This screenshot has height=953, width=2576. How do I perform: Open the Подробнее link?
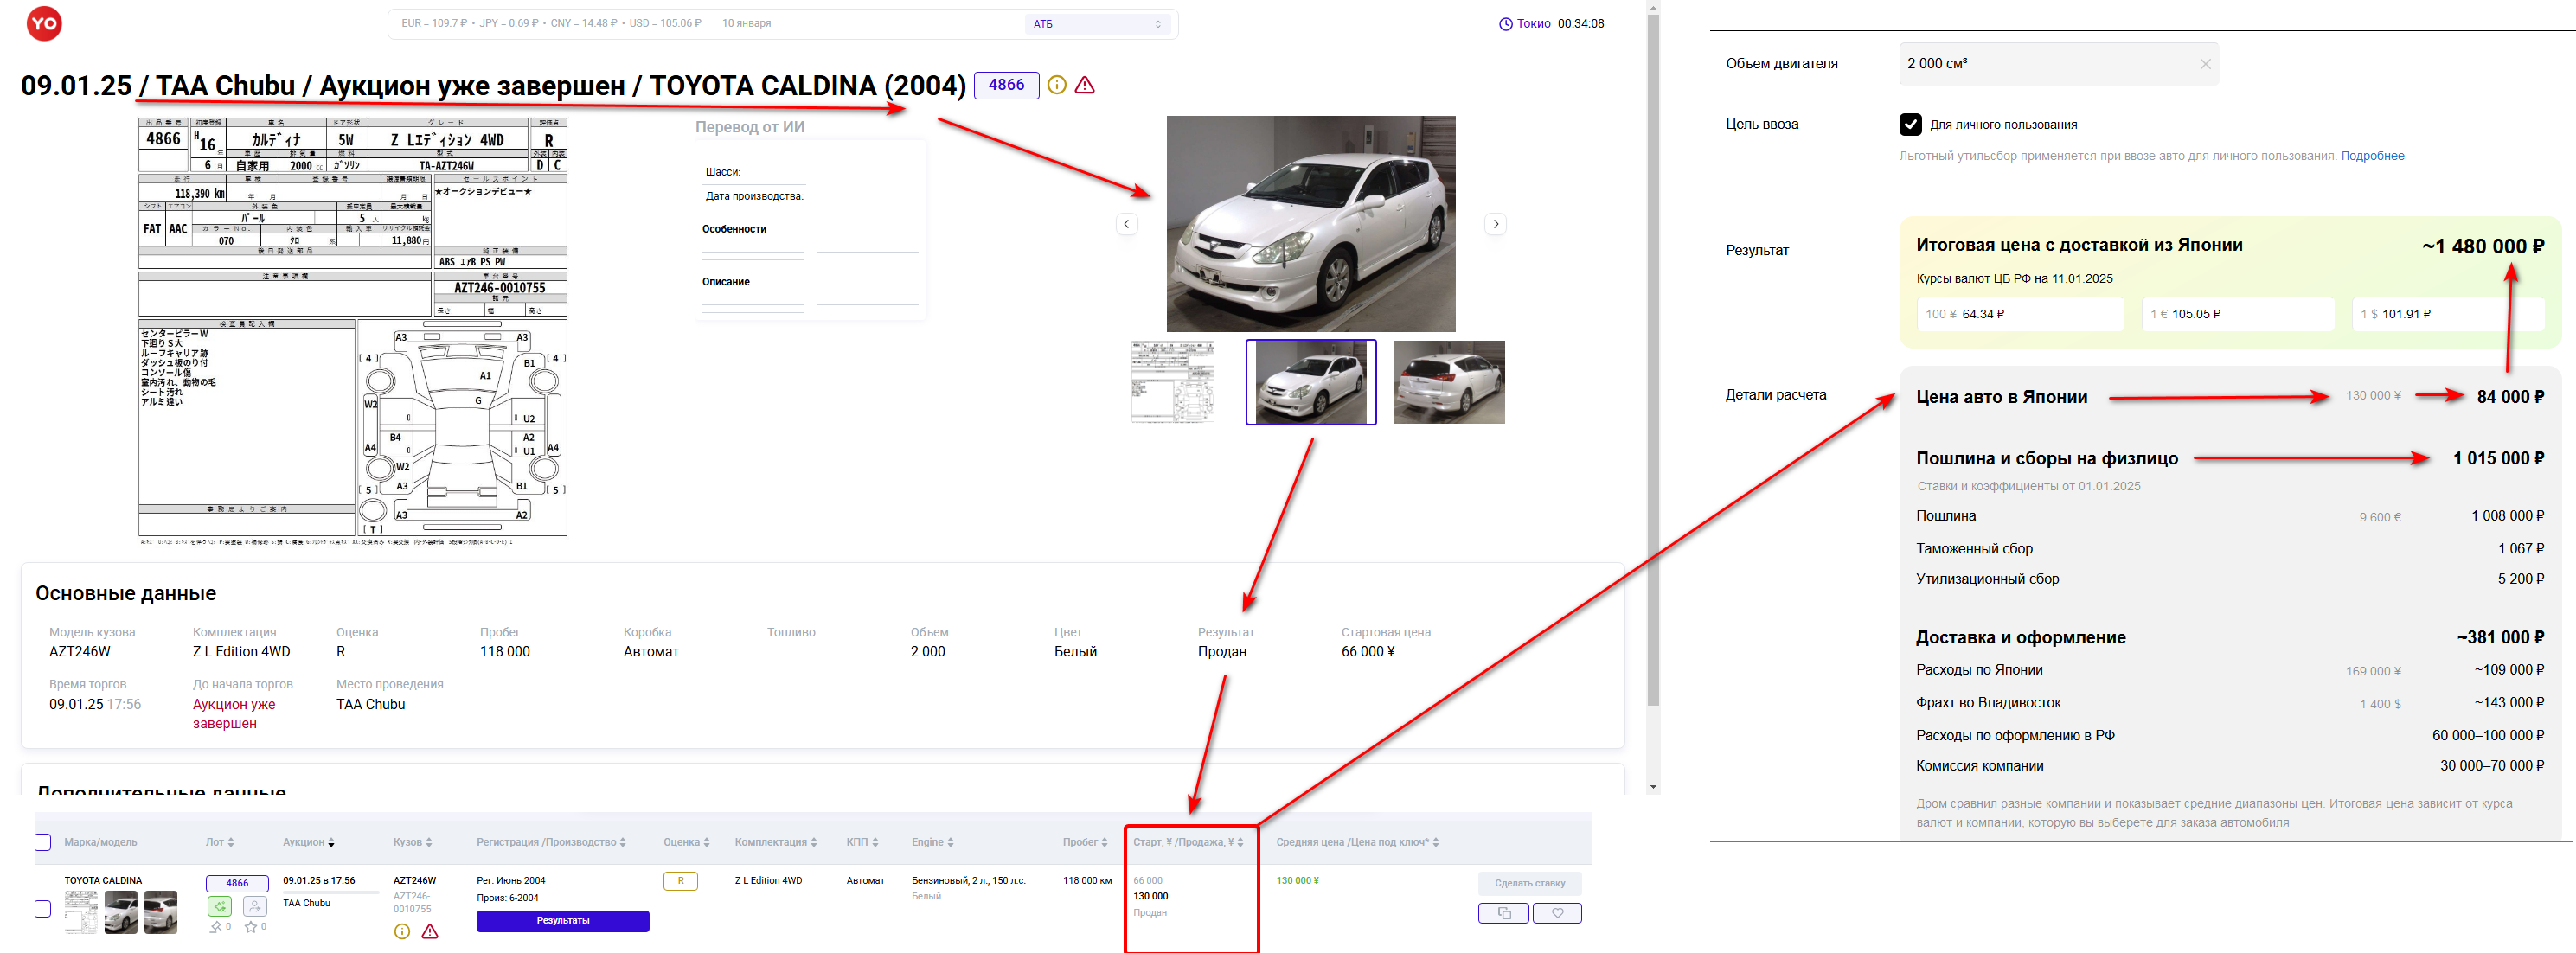(2372, 156)
